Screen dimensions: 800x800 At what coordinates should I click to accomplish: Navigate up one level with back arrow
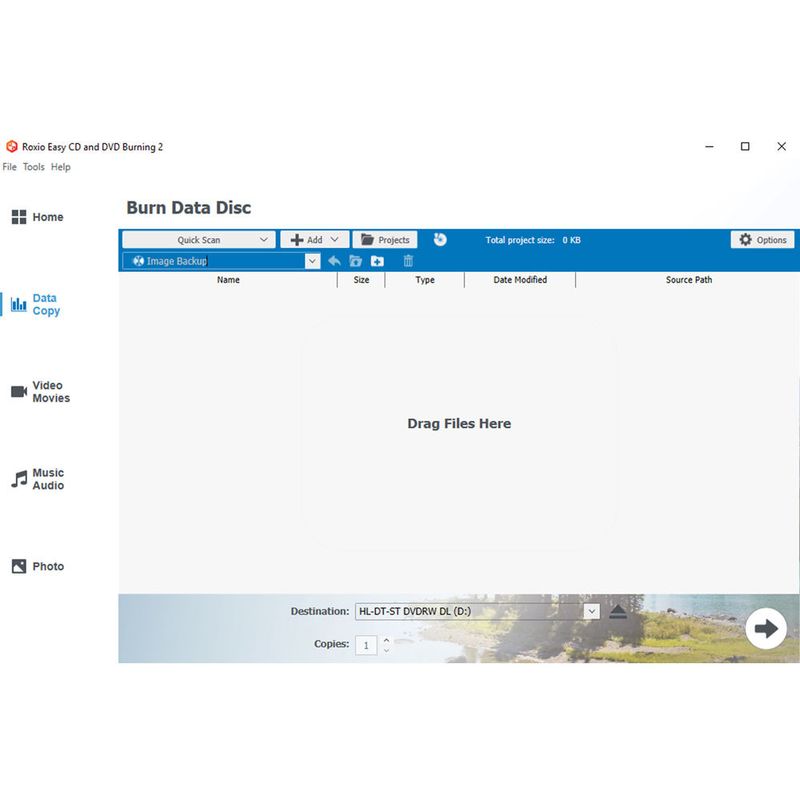coord(334,261)
